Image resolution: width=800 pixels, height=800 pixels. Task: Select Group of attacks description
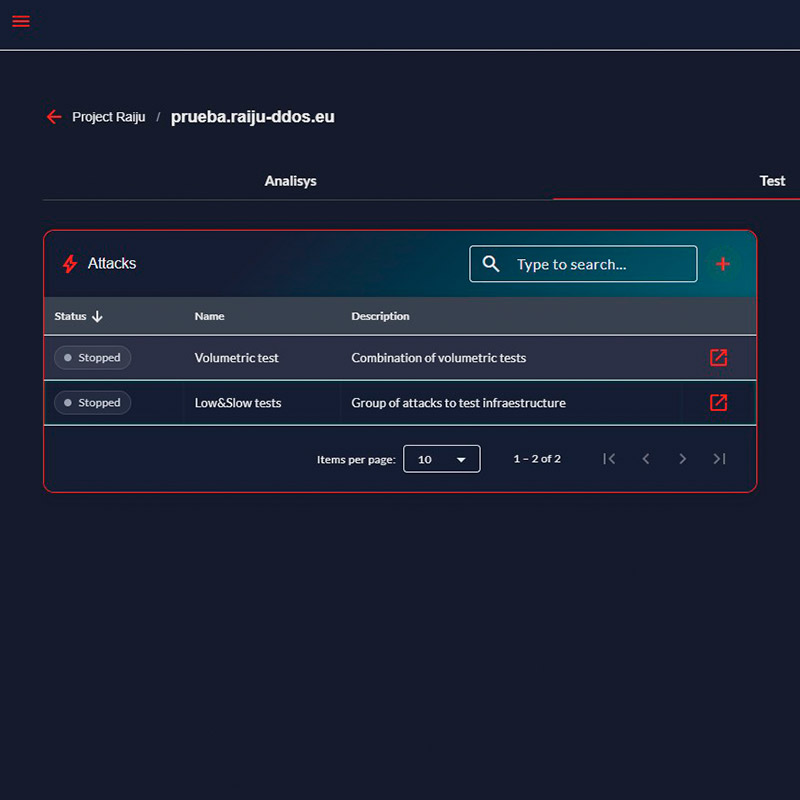[458, 403]
